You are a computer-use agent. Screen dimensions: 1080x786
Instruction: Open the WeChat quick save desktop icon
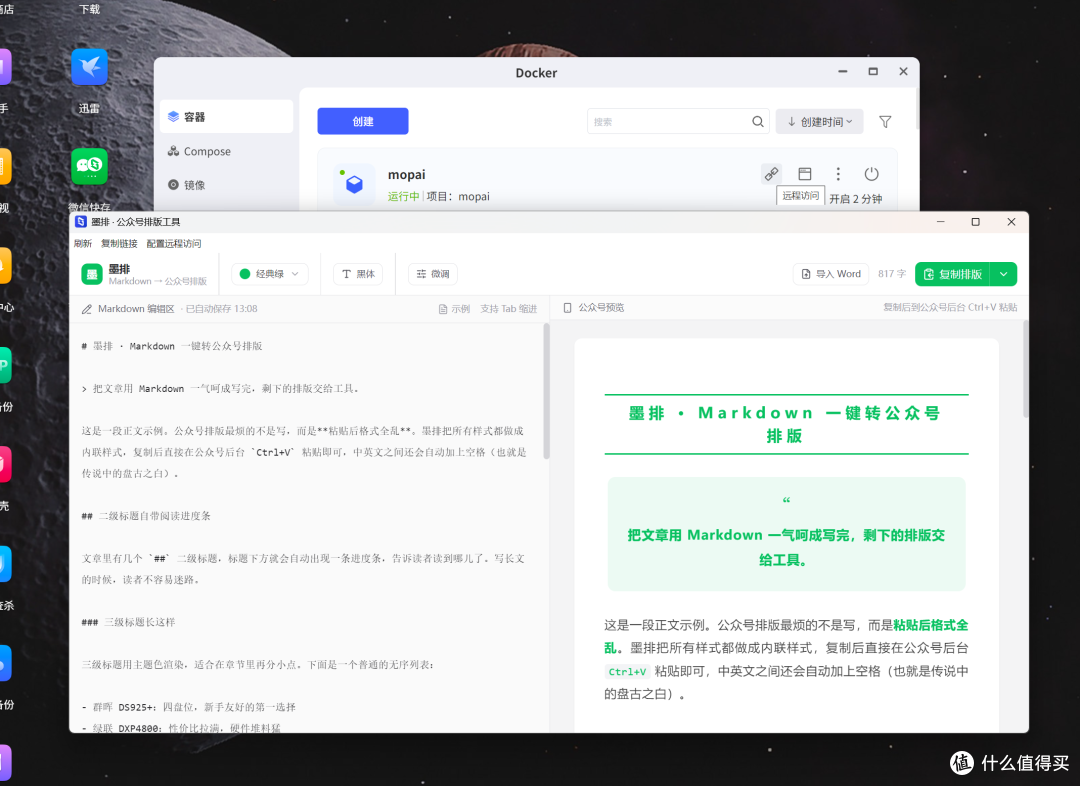point(90,166)
